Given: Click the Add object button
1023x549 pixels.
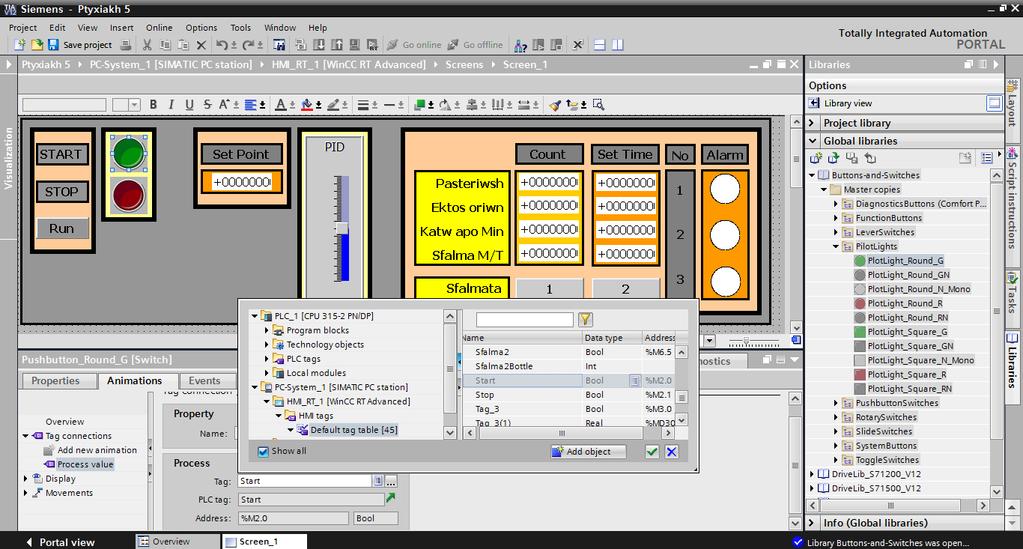Looking at the screenshot, I should pos(588,451).
